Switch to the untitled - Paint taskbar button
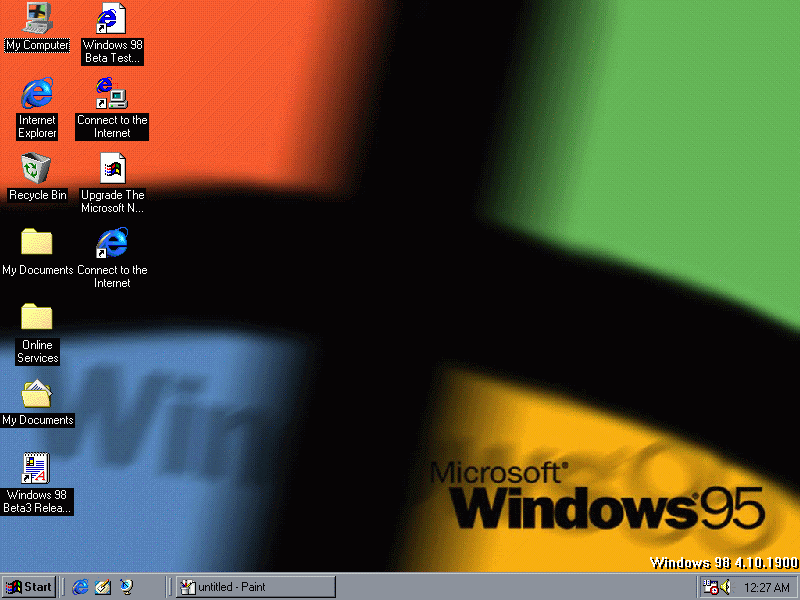 [256, 587]
